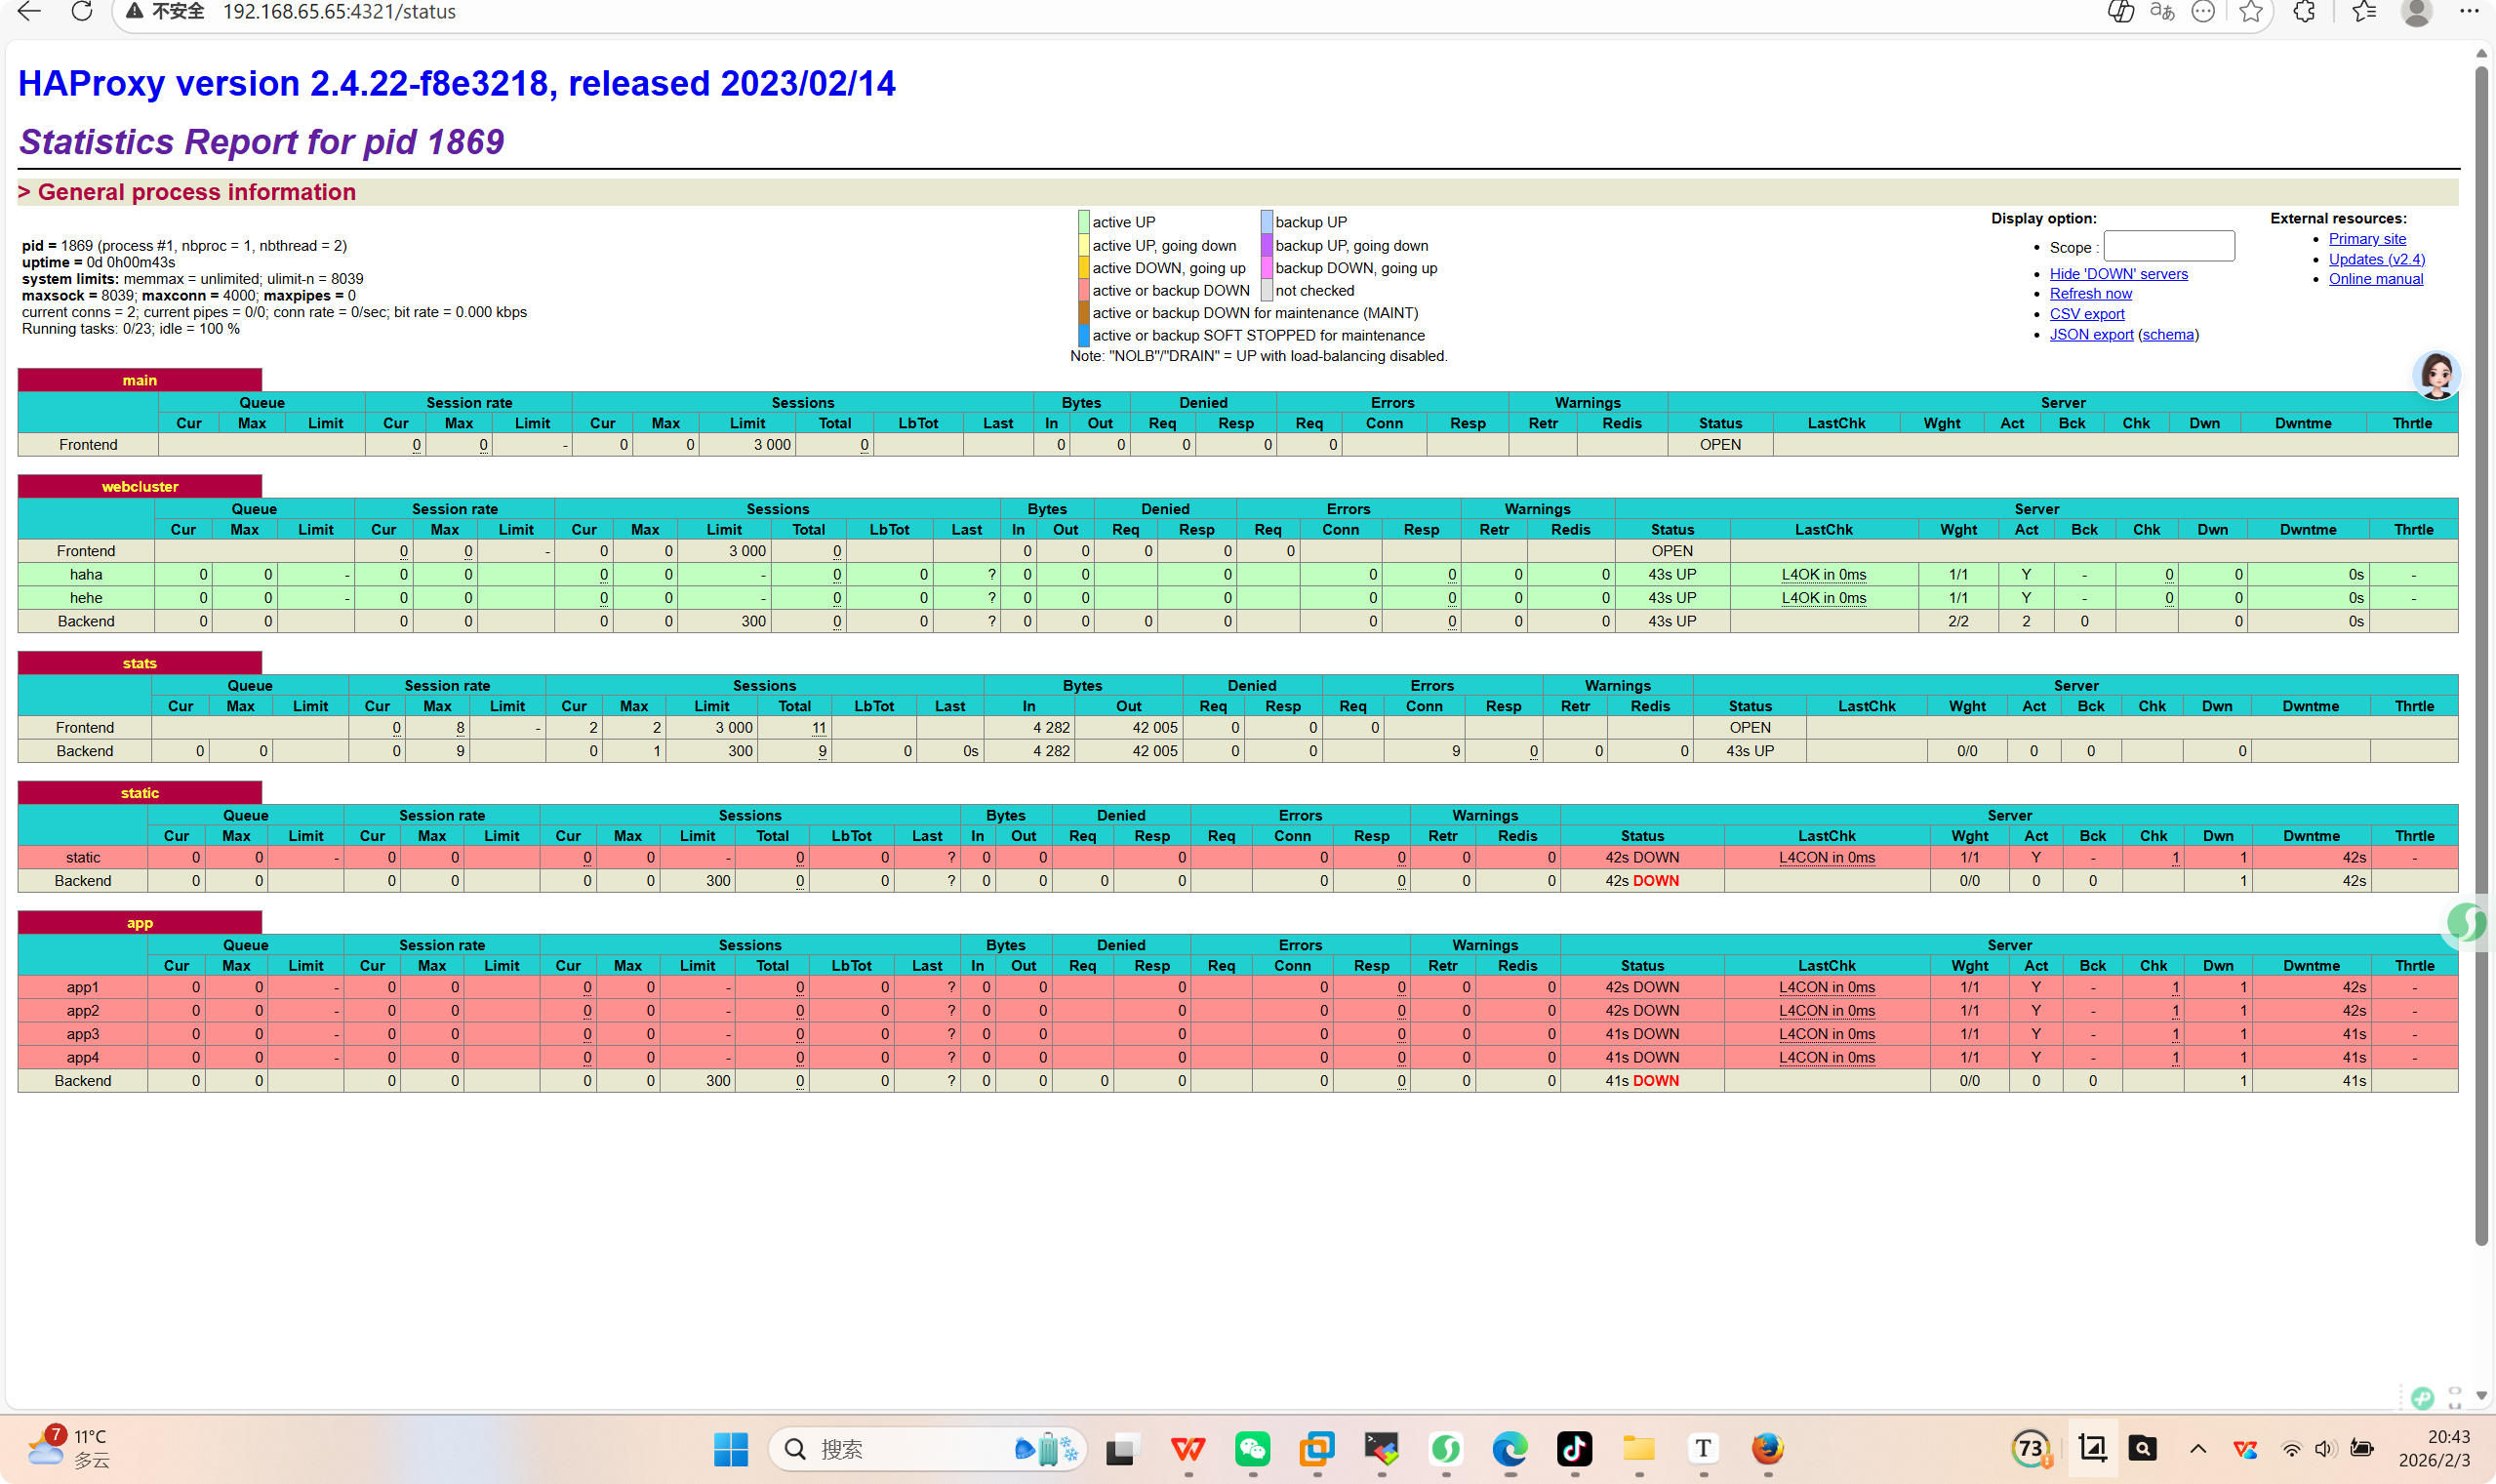This screenshot has width=2496, height=1484.
Task: Click the Windows taskbar search box
Action: point(900,1449)
